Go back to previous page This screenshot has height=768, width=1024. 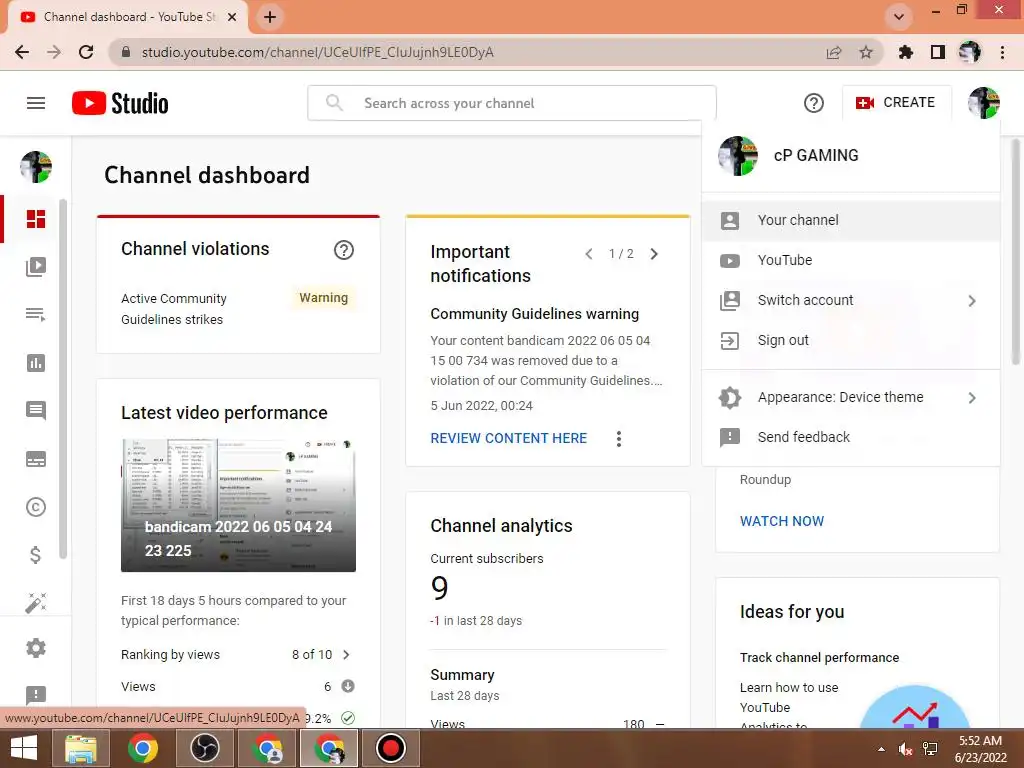pos(22,52)
